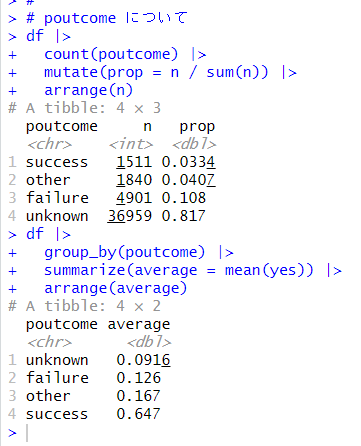Click the value 1840 in other row
This screenshot has height=446, width=361.
(134, 180)
